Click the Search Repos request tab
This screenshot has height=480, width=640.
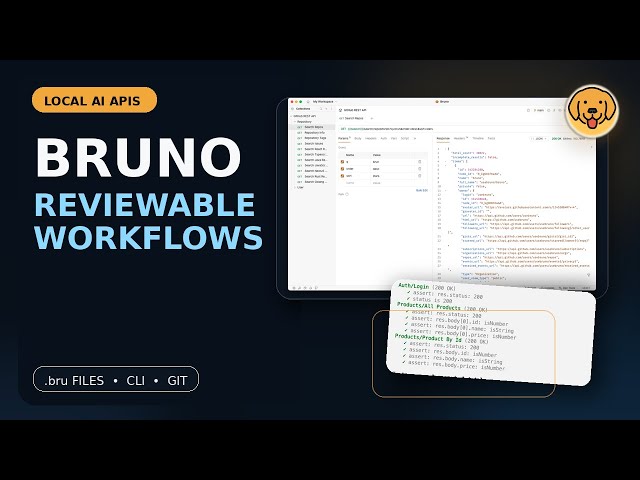click(x=351, y=118)
